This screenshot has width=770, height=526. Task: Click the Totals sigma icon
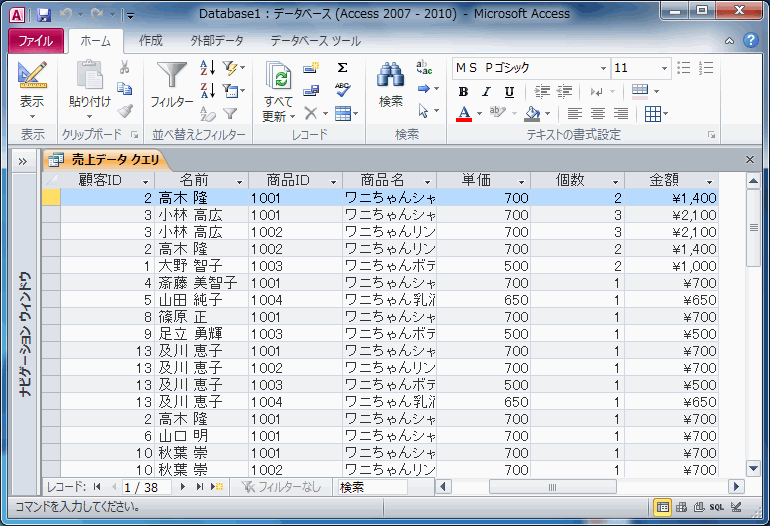point(342,68)
